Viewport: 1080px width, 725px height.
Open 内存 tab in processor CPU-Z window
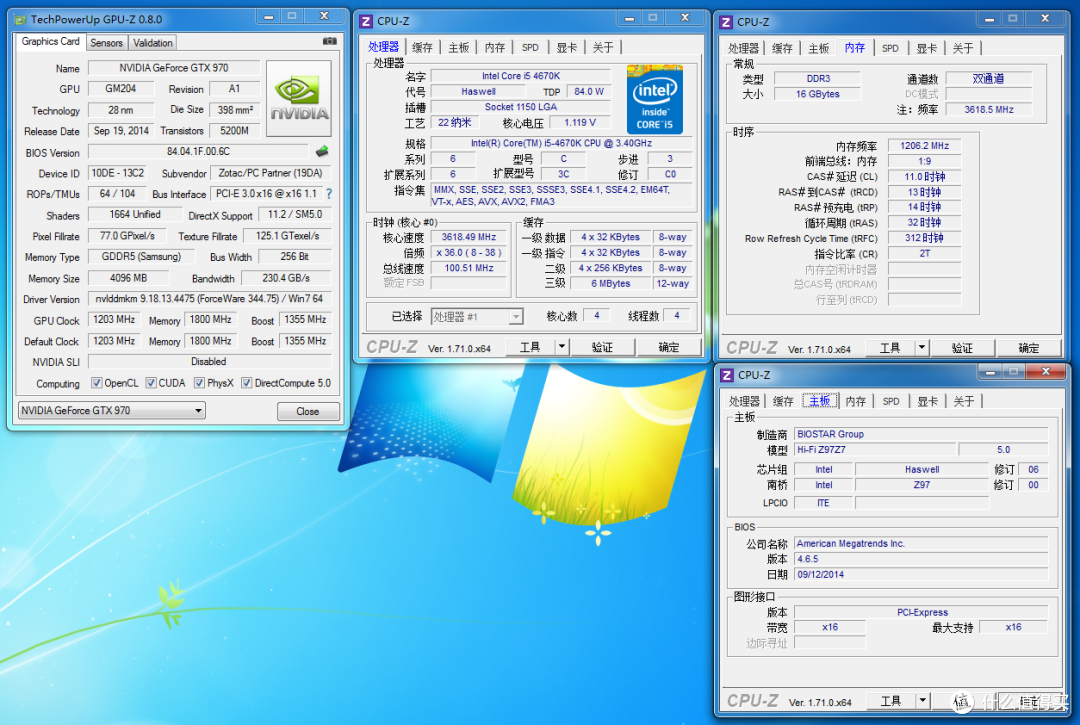495,48
